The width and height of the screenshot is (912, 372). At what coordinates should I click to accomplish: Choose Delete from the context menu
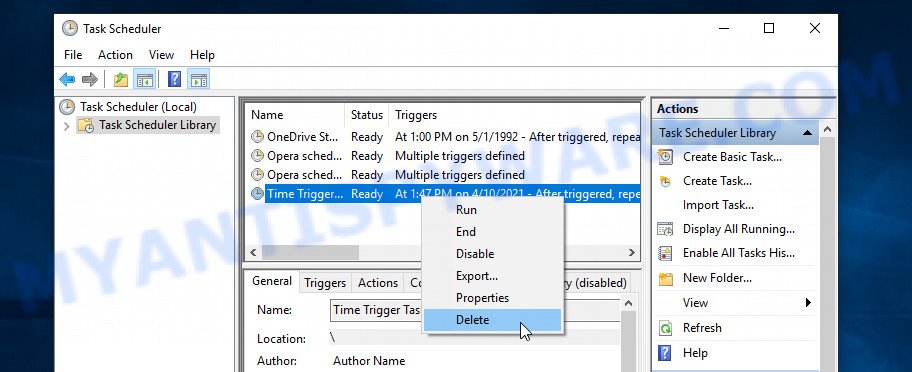(x=493, y=320)
